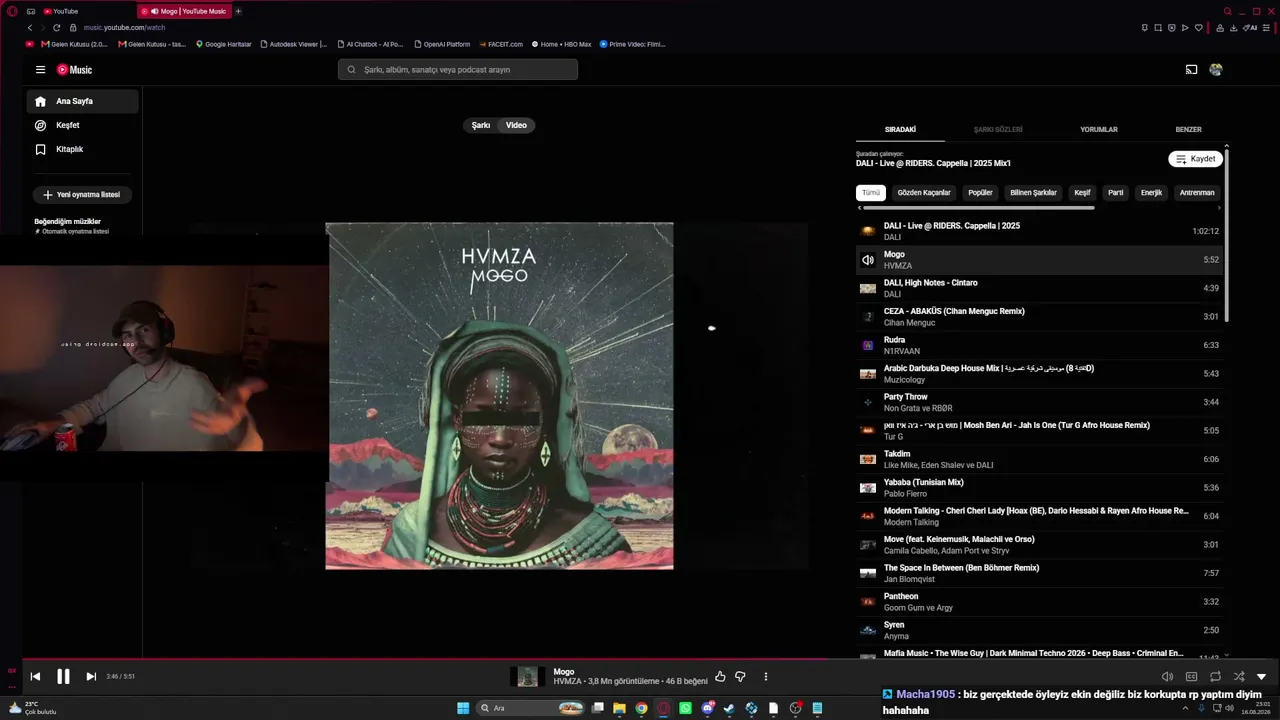
Task: Play Rudra by N1RVAAN from queue
Action: point(1039,345)
